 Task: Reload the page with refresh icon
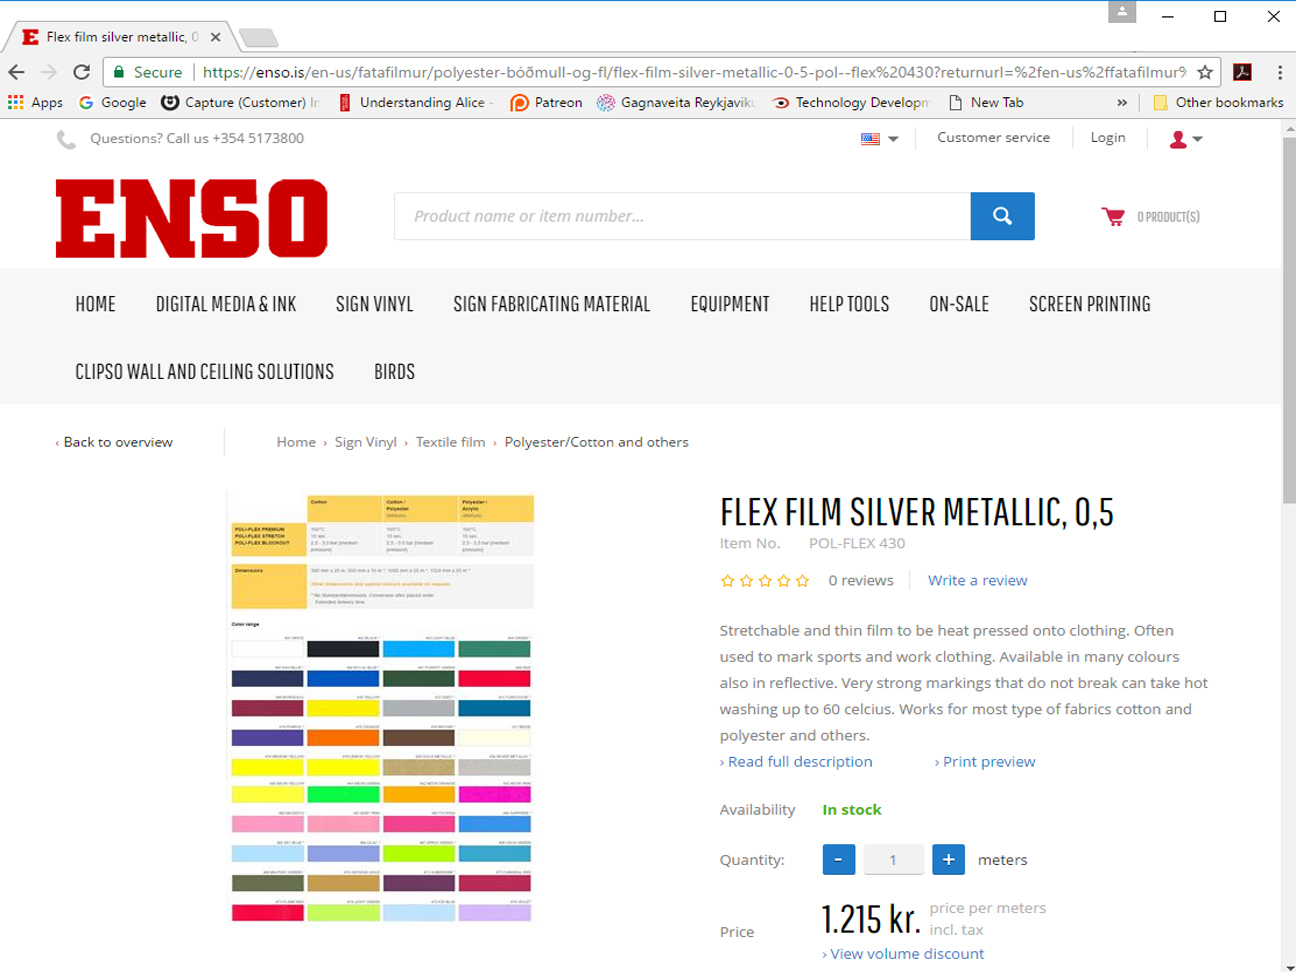pos(82,72)
